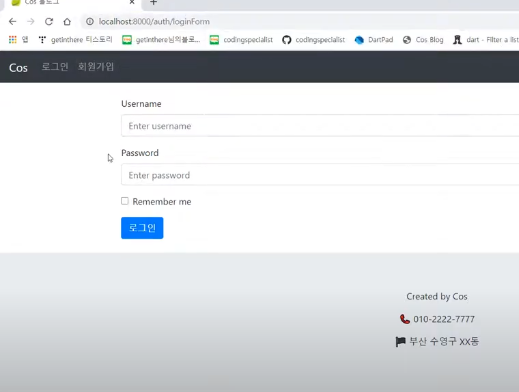Click the blue 로그인 submit button
The image size is (519, 392).
click(x=142, y=228)
